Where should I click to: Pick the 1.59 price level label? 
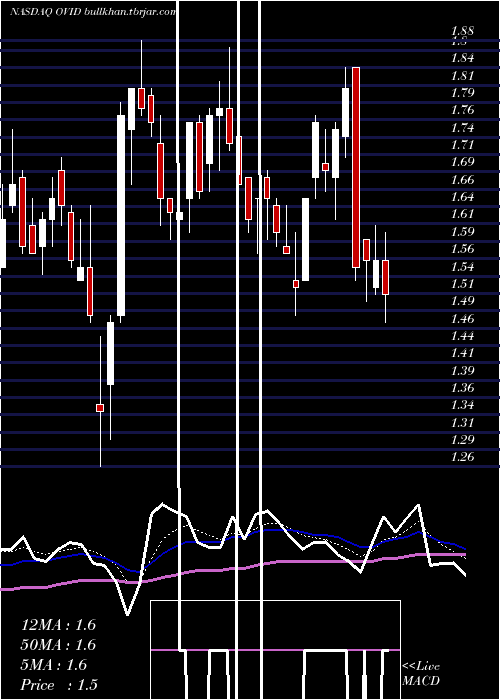point(462,232)
